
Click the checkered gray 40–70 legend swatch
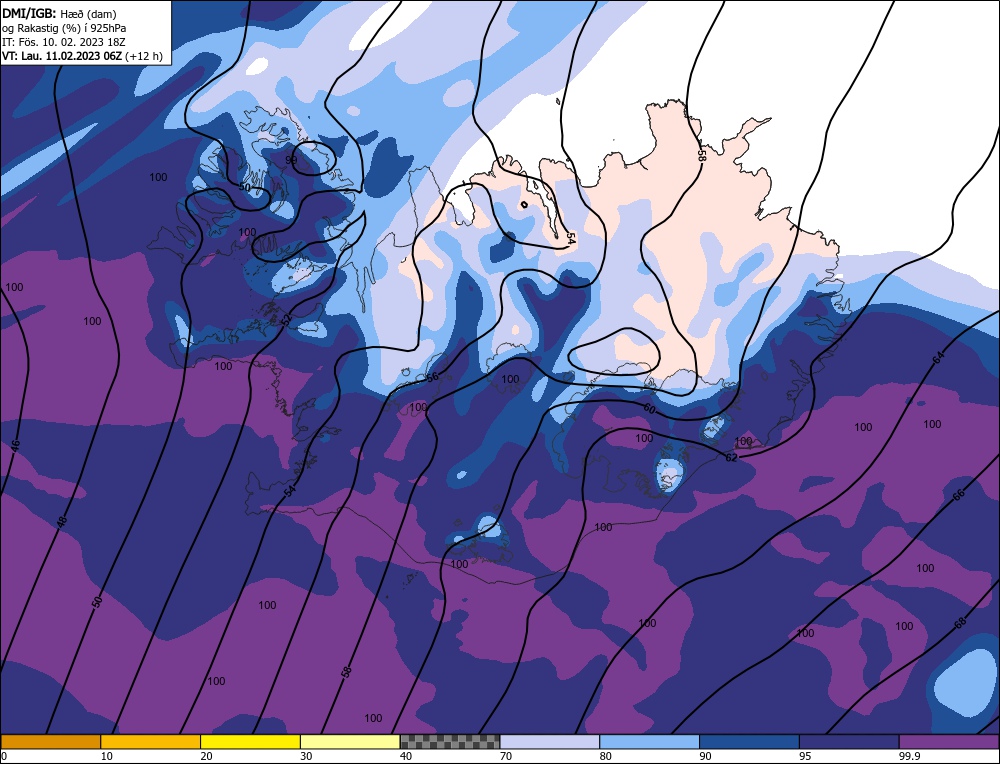(450, 742)
